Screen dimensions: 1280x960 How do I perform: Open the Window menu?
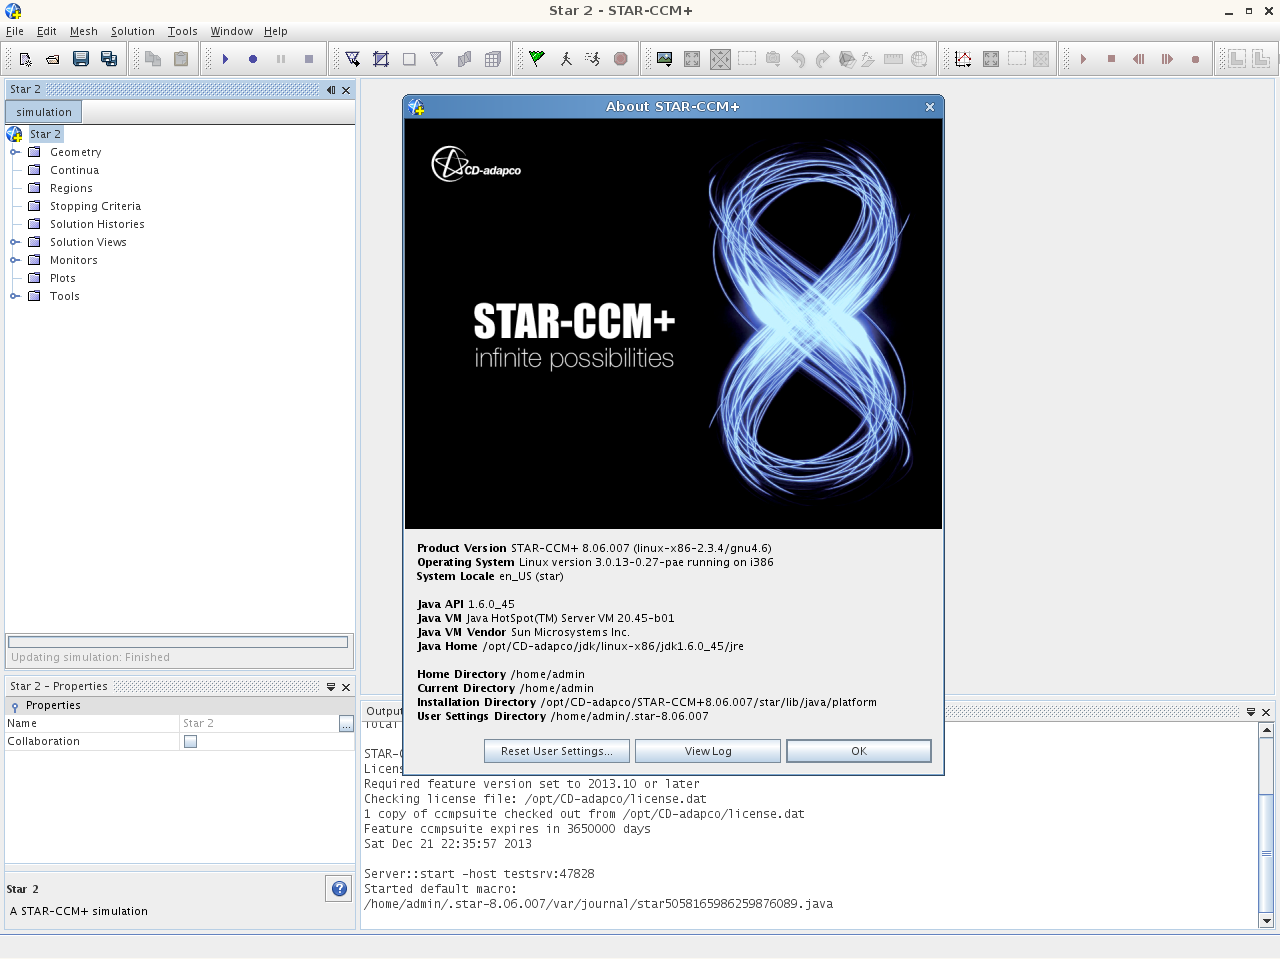pos(231,31)
